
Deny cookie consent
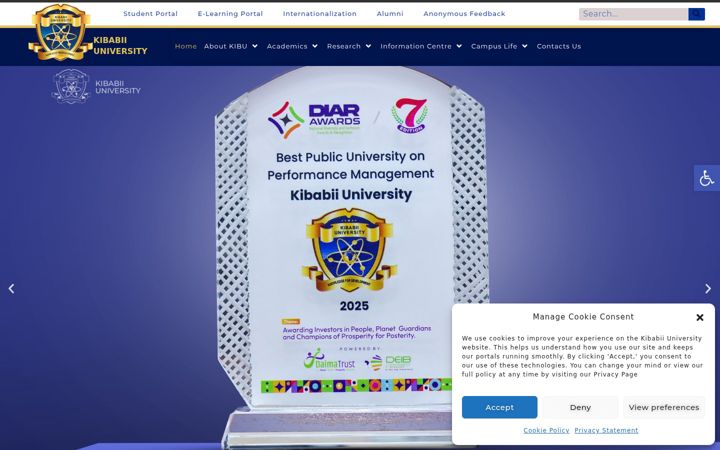(x=580, y=407)
